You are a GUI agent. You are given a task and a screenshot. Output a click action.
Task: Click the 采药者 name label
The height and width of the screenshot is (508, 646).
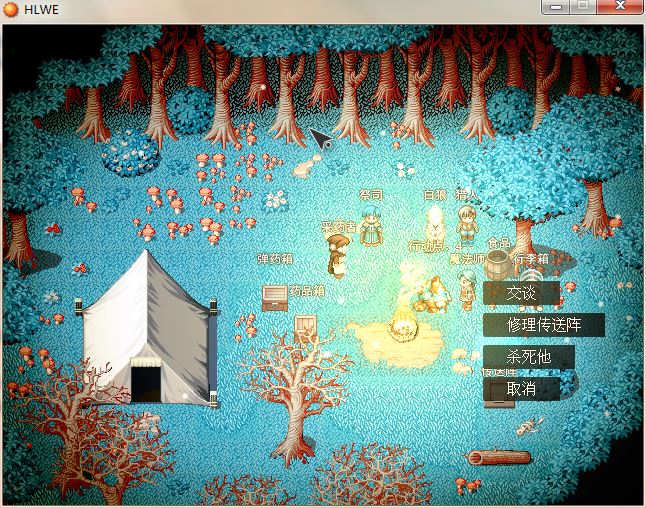pyautogui.click(x=339, y=227)
